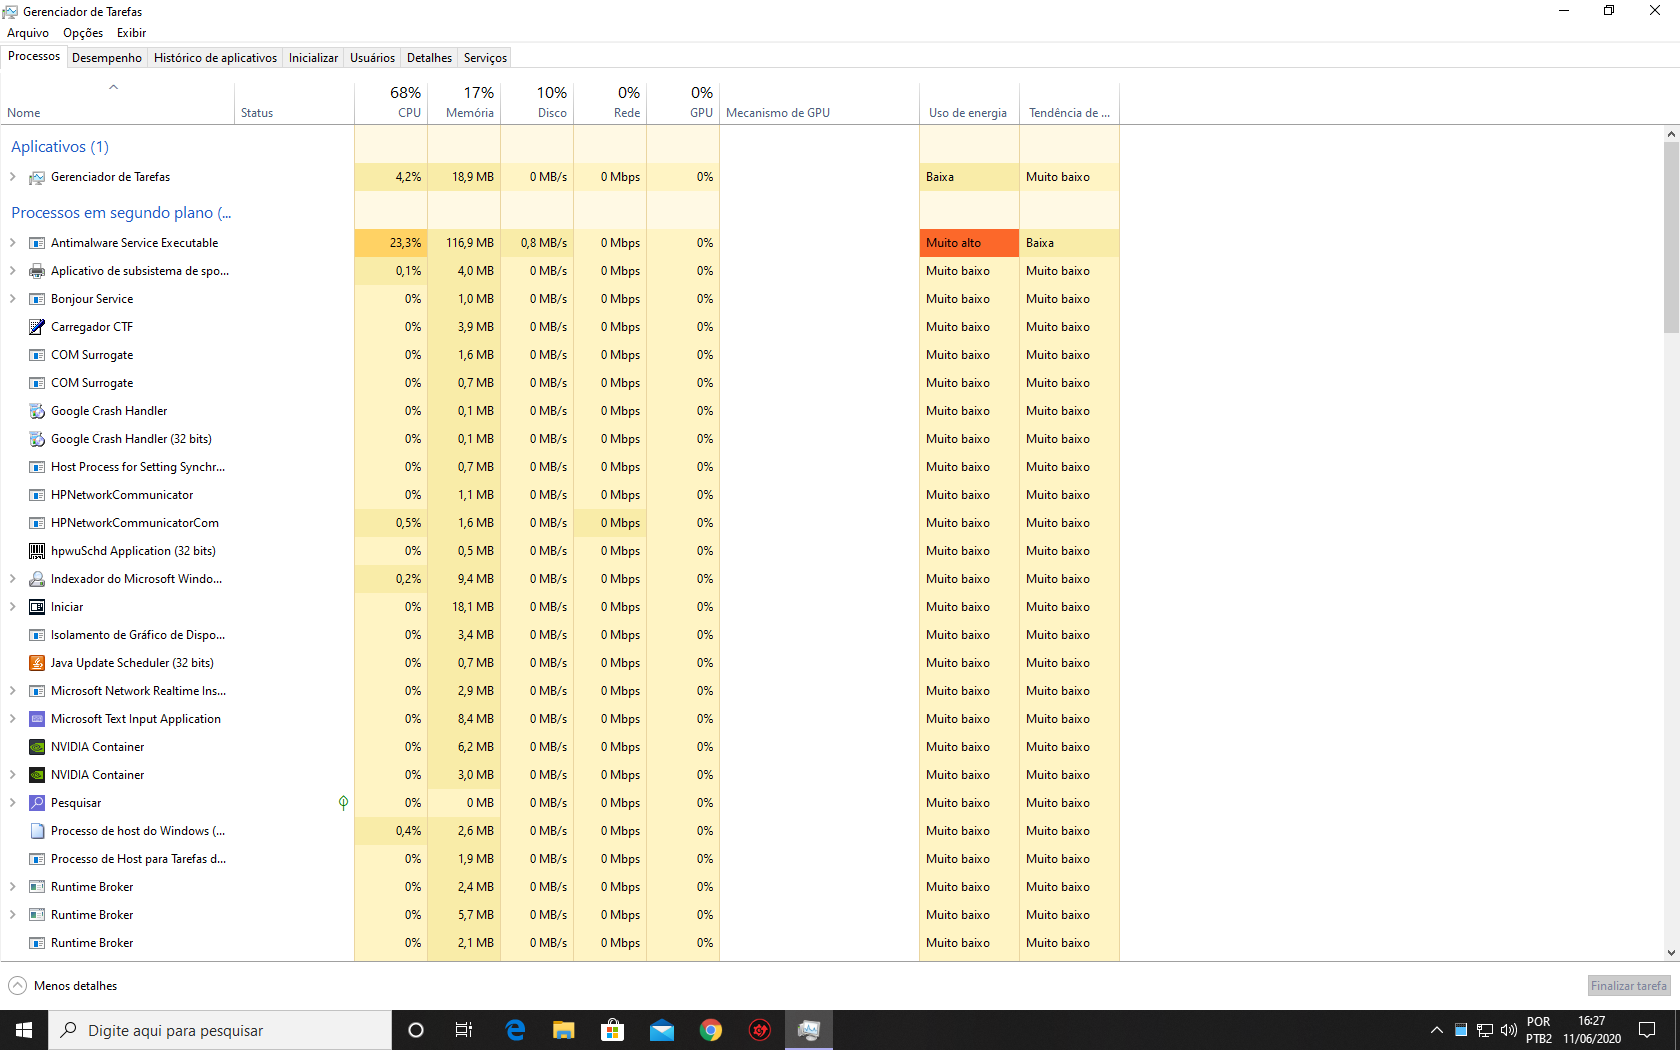The width and height of the screenshot is (1680, 1050).
Task: Click the Cortana circle icon
Action: tap(416, 1030)
